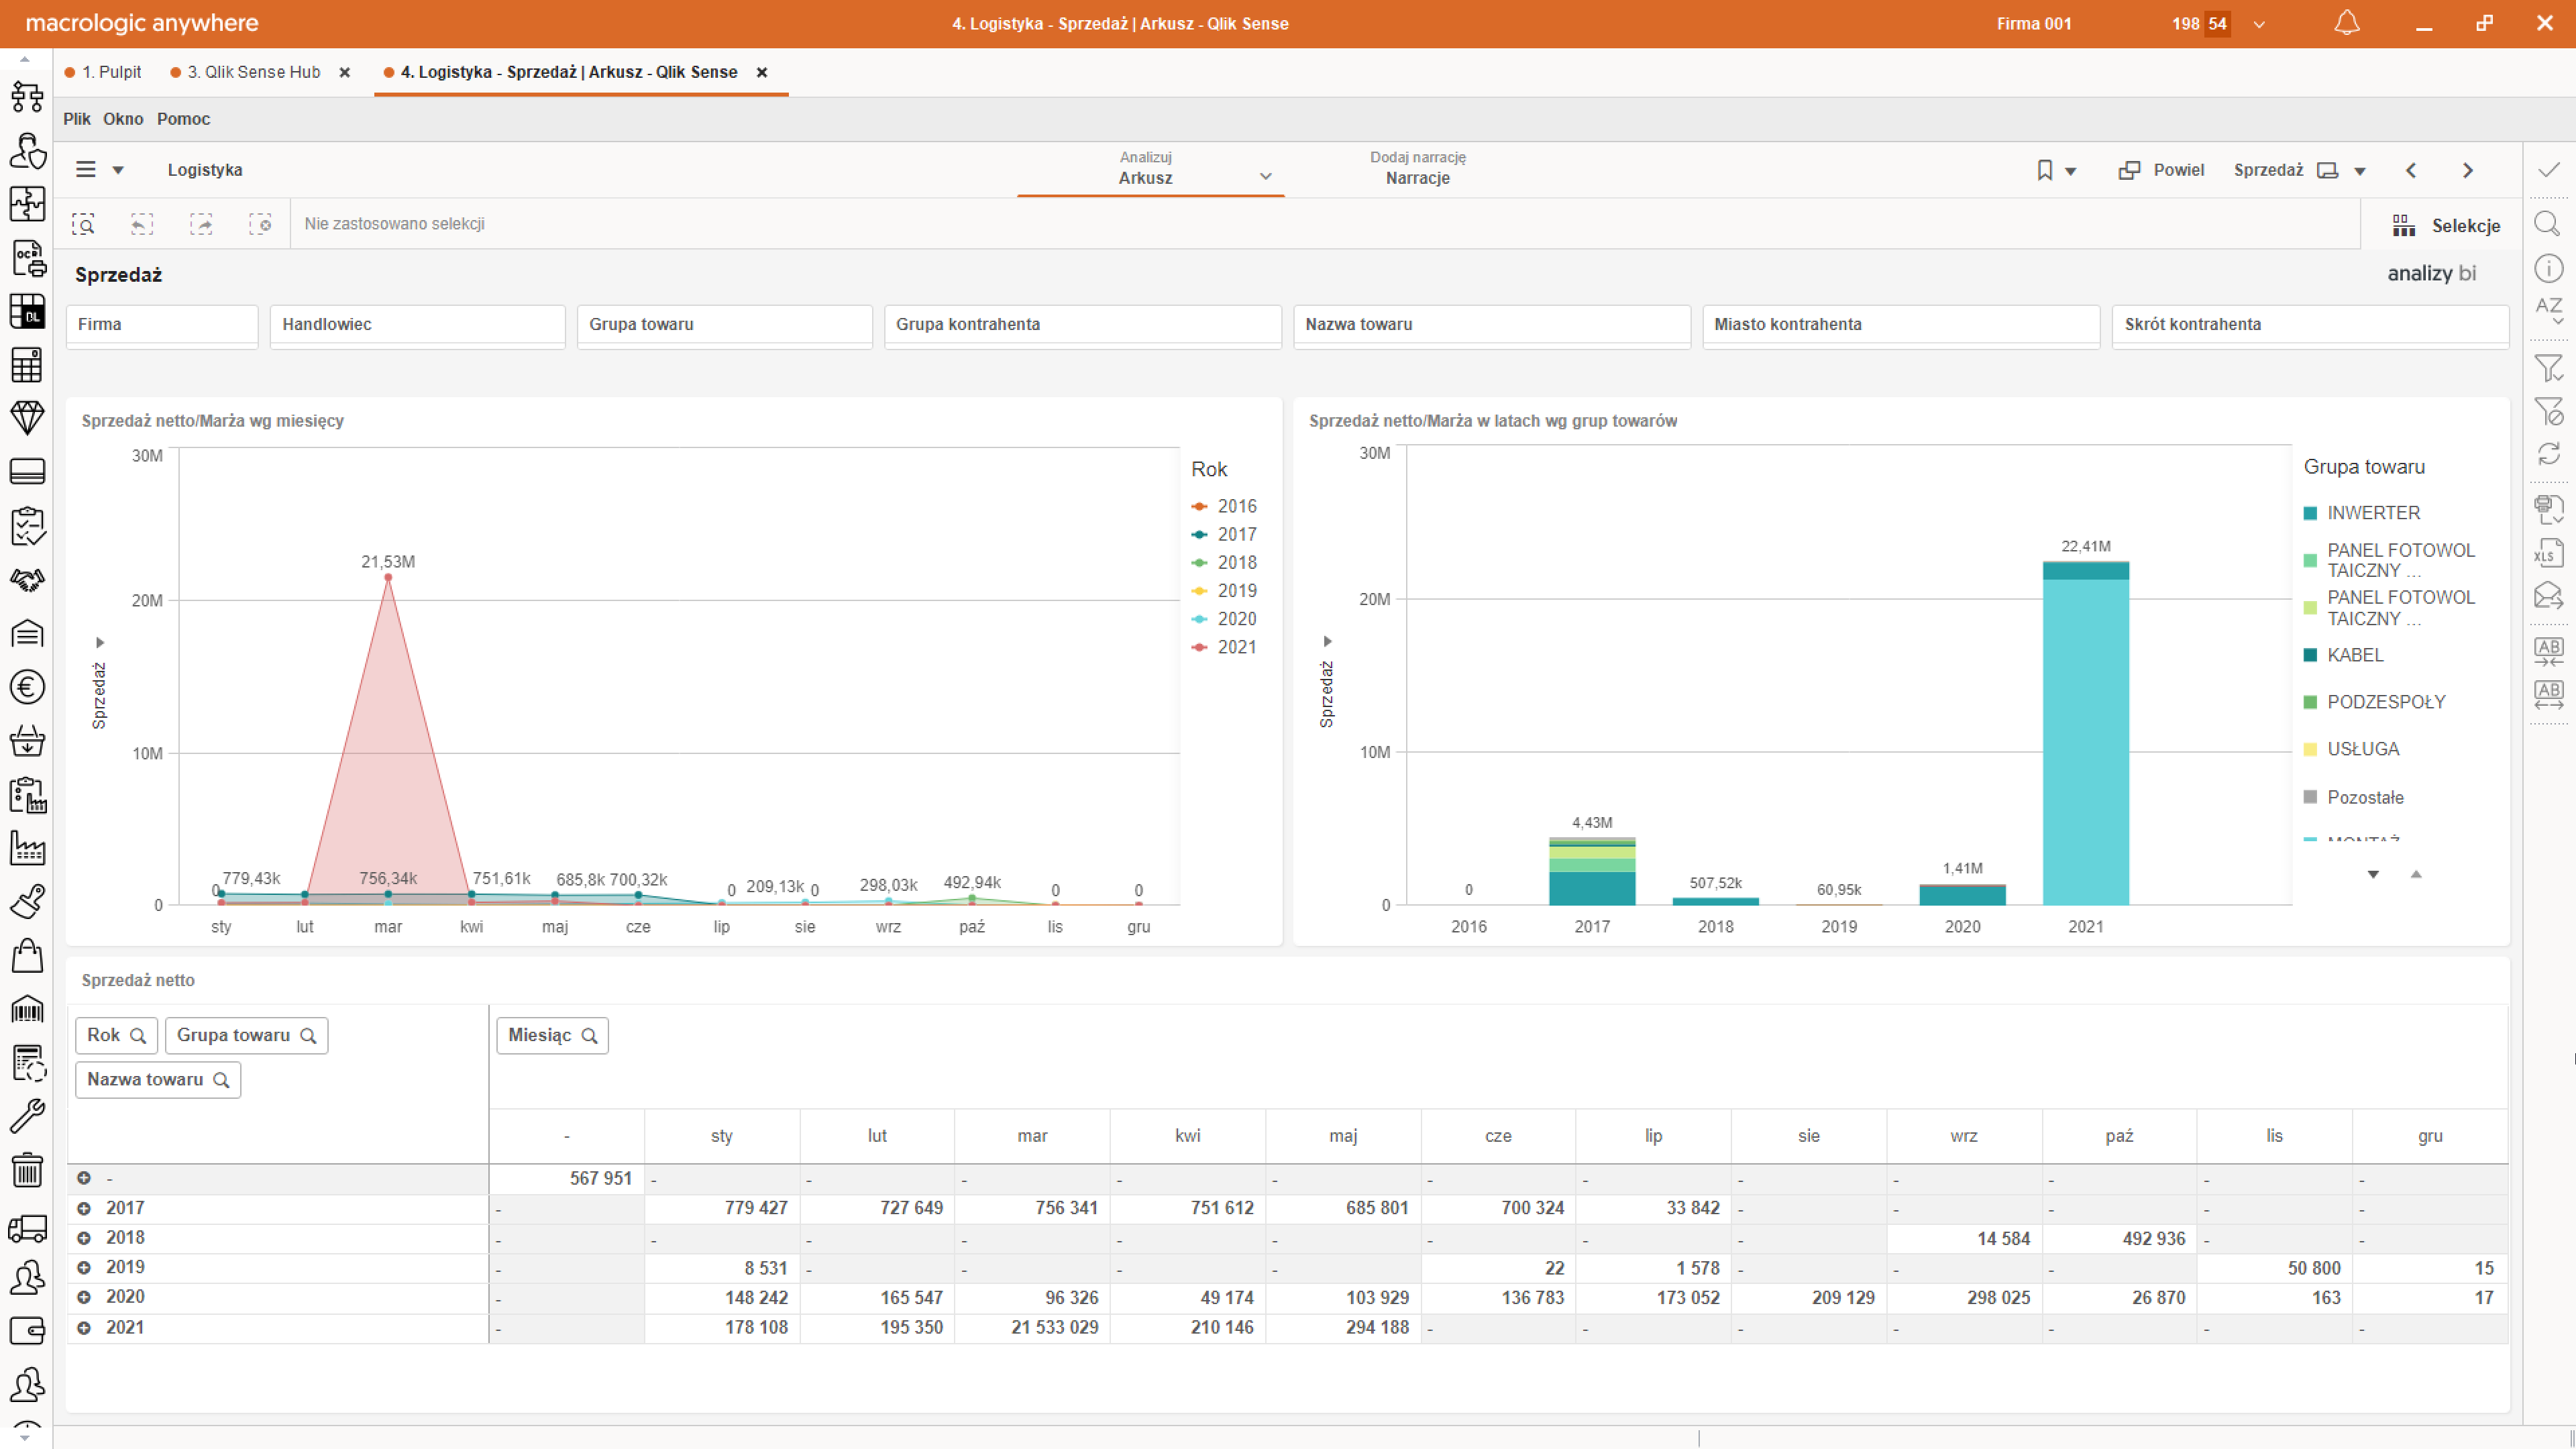Click the Powiel button

2161,170
